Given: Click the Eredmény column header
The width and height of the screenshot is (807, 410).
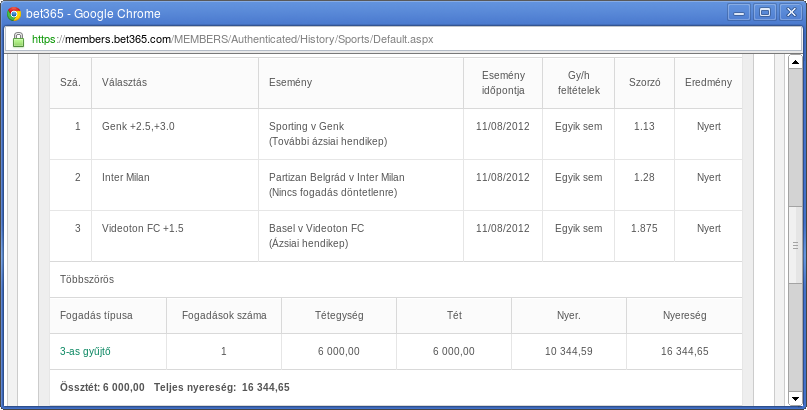Looking at the screenshot, I should point(708,82).
